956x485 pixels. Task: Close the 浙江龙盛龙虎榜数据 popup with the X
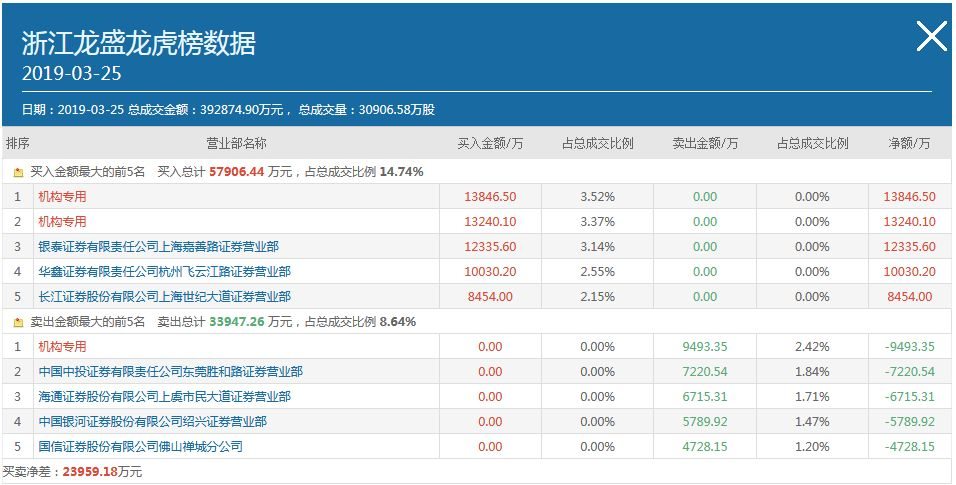(932, 36)
